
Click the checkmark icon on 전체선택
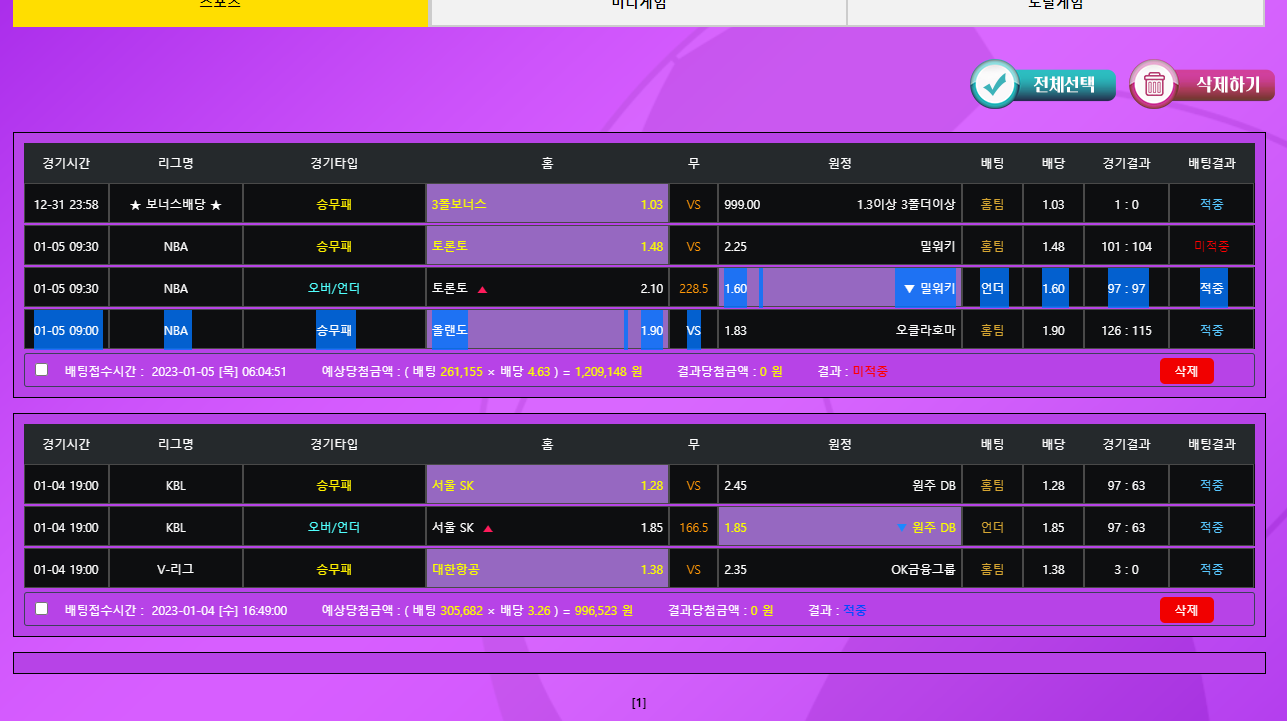tap(994, 85)
